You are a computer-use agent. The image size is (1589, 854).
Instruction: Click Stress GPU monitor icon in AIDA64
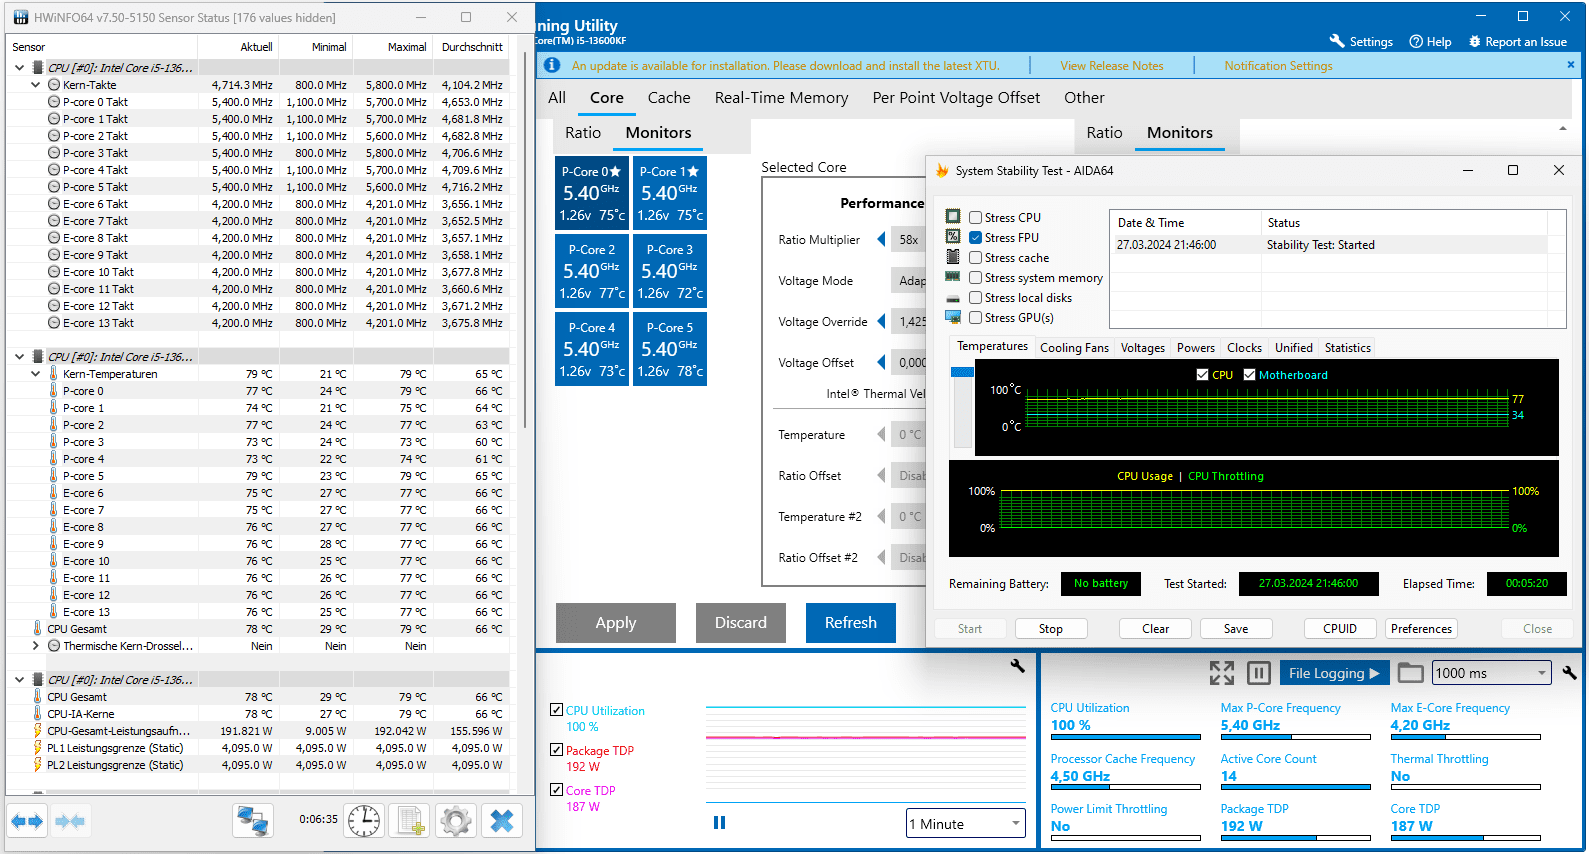click(953, 317)
